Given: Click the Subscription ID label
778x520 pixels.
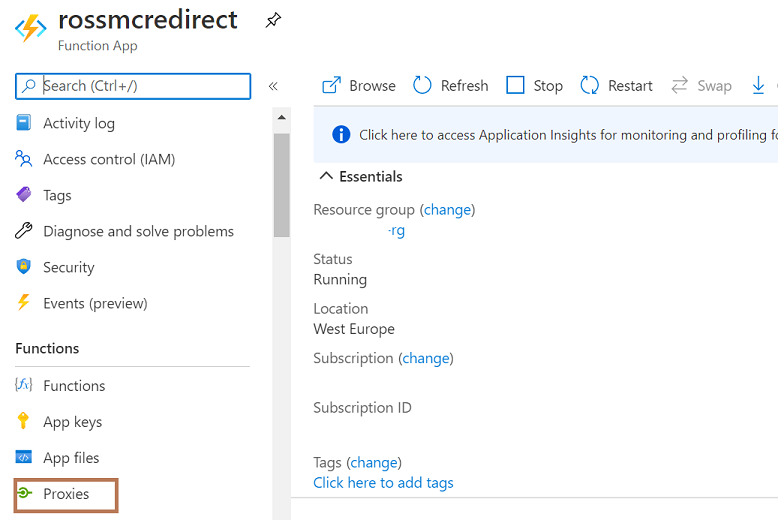Looking at the screenshot, I should pos(362,408).
